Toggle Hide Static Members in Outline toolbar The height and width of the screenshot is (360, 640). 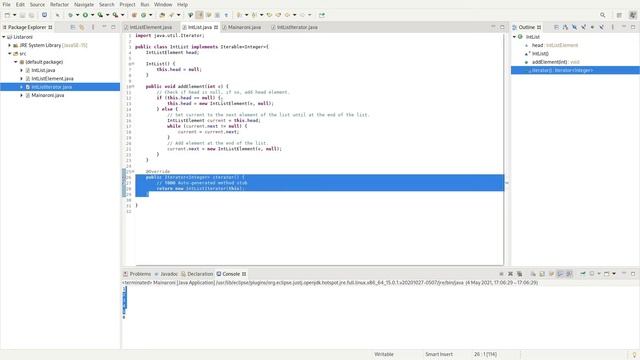[583, 27]
